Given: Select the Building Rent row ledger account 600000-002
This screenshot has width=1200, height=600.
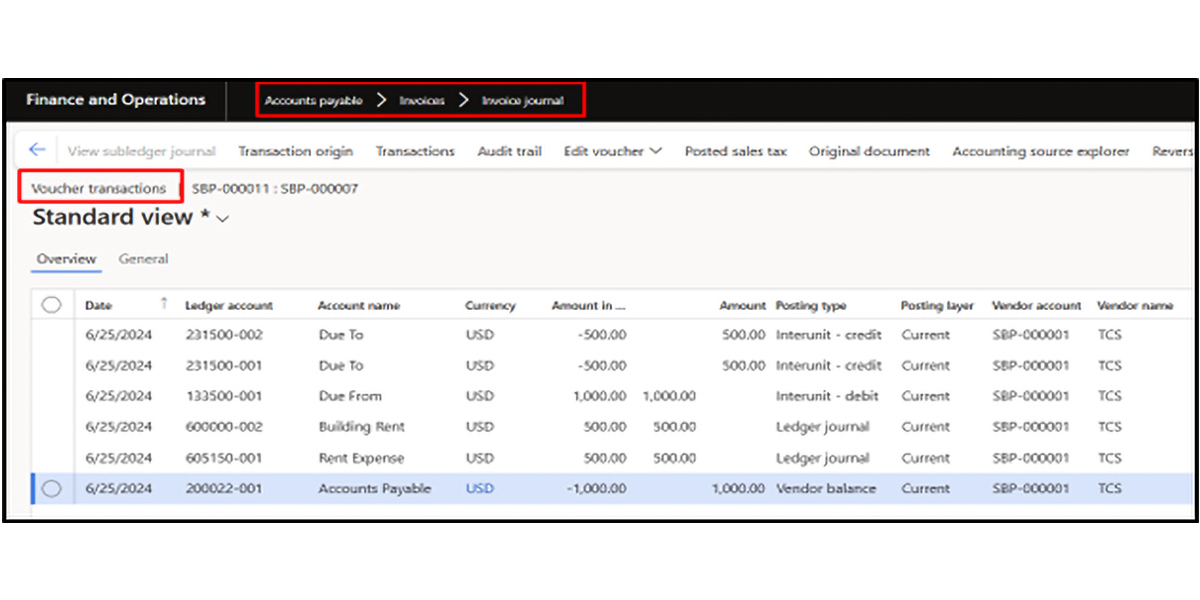Looking at the screenshot, I should coord(223,427).
